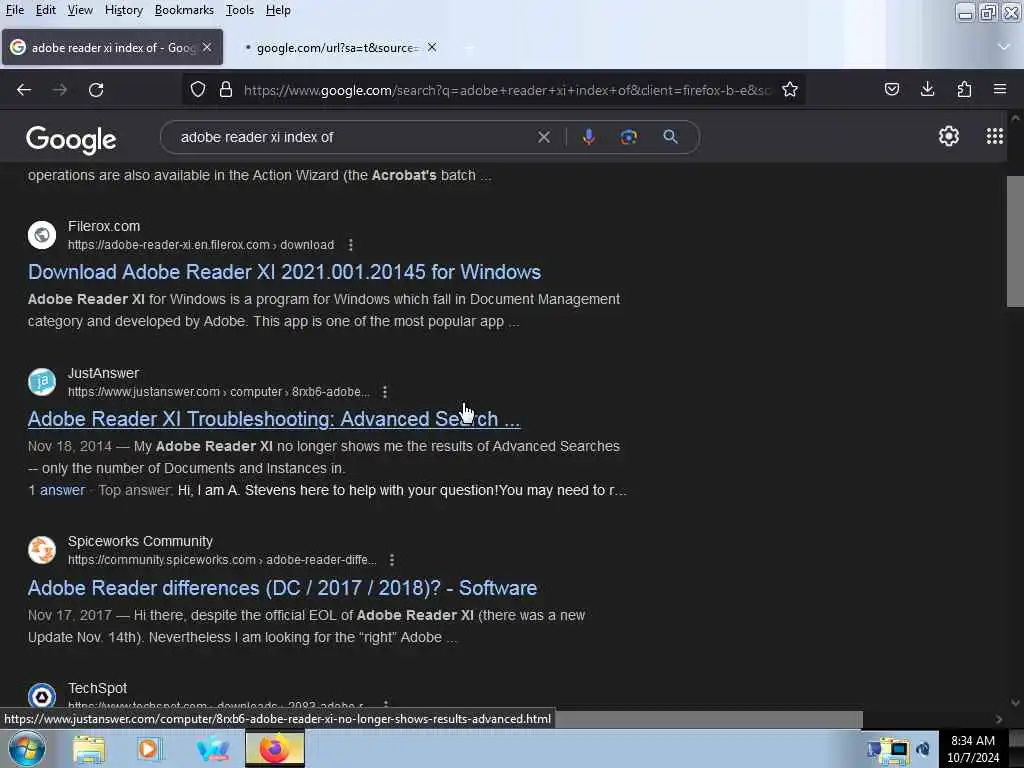
Task: Open the File menu
Action: coord(14,10)
